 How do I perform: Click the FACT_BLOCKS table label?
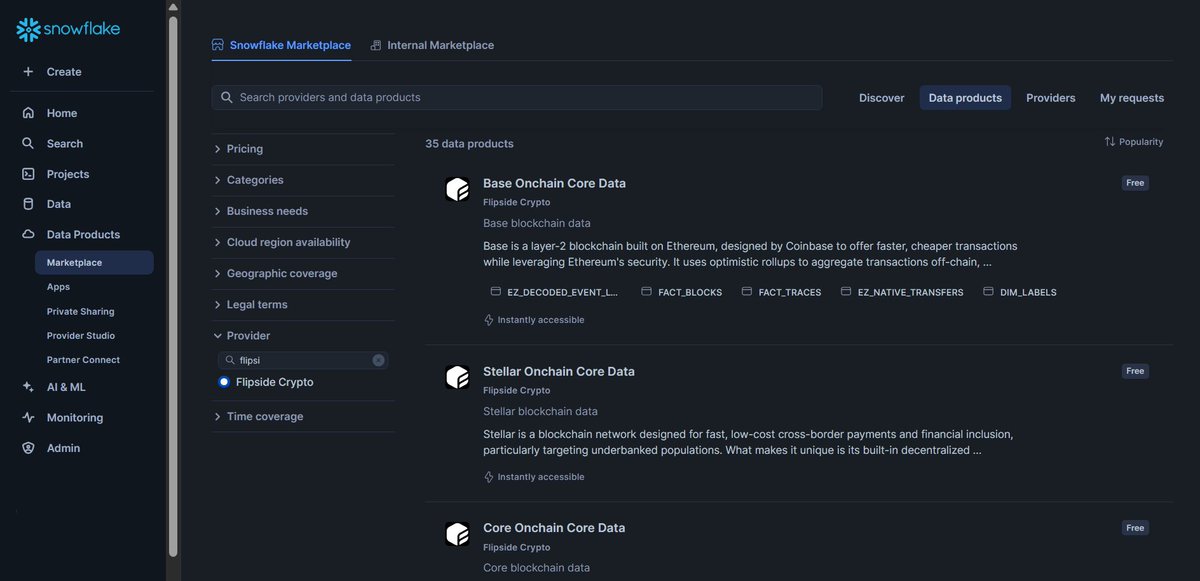coord(690,293)
